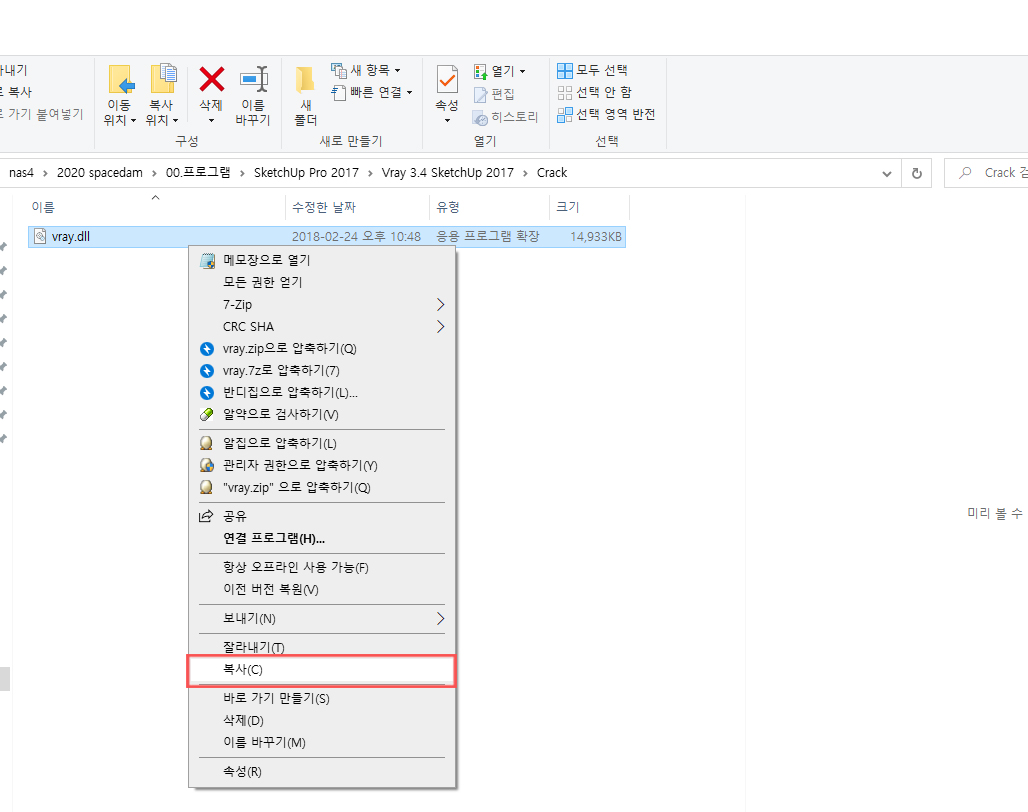This screenshot has height=812, width=1028.
Task: Click the red X Delete (삭제) icon
Action: point(211,79)
